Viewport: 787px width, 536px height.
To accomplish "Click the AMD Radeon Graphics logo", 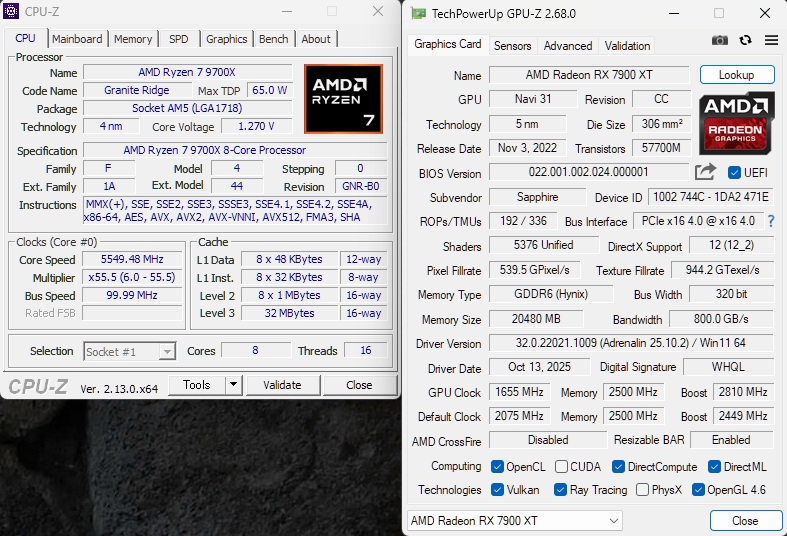I will (737, 121).
